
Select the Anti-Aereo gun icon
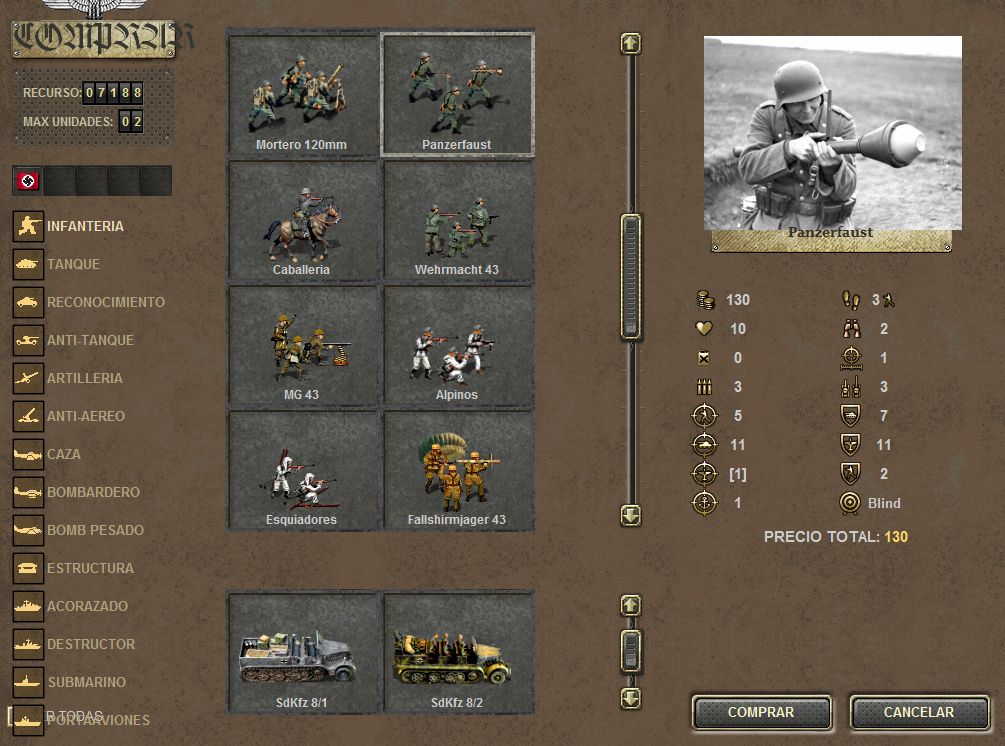28,416
